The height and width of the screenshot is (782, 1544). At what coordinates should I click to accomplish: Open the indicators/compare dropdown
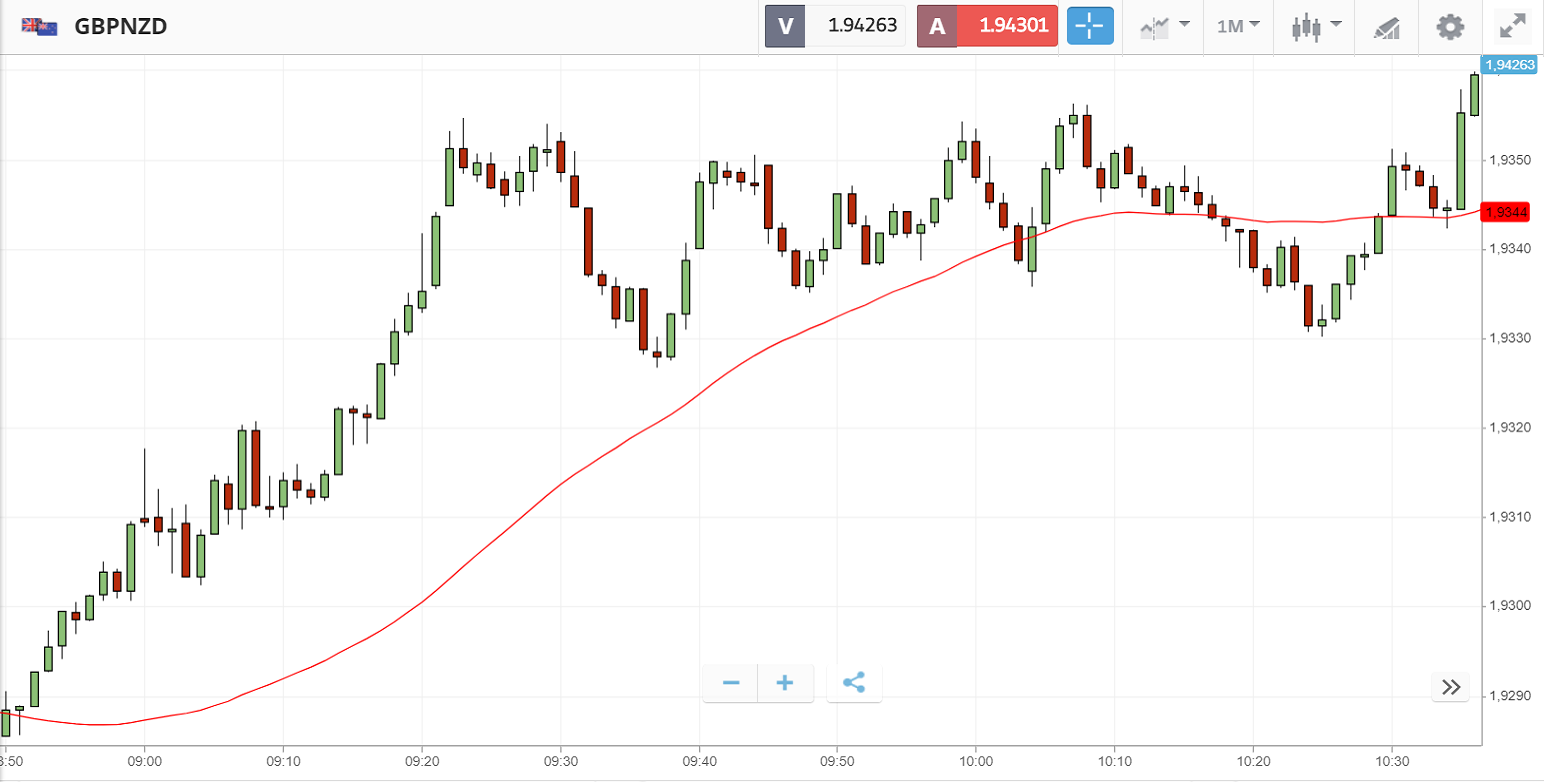click(1164, 26)
